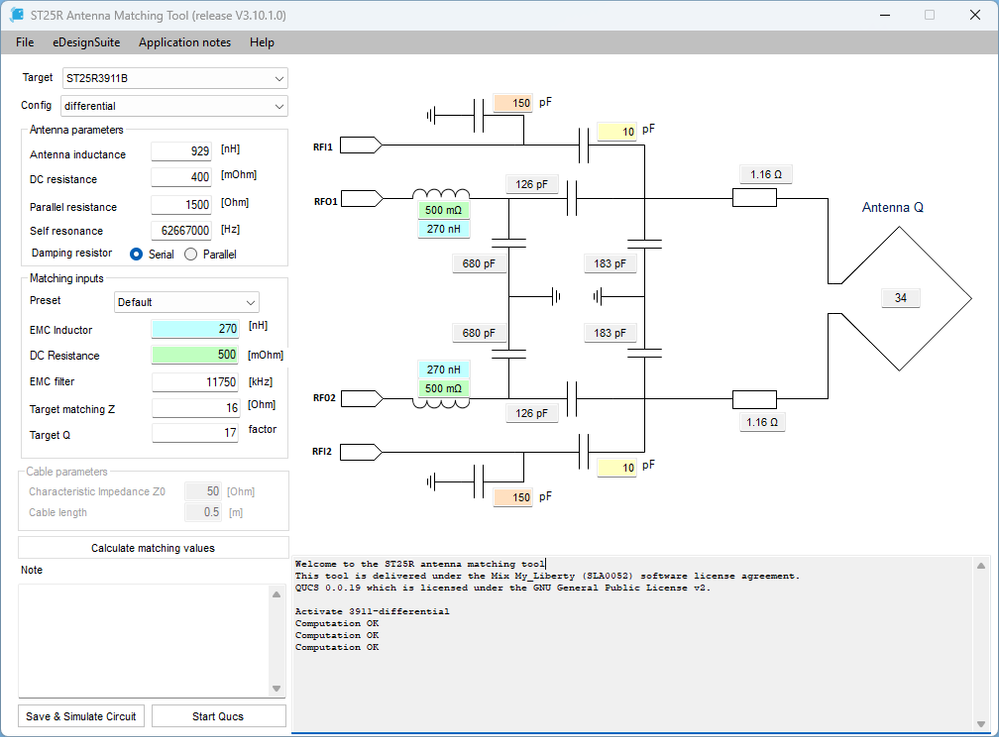999x737 pixels.
Task: Click the RFO1 270 nH inductor label
Action: tap(443, 229)
